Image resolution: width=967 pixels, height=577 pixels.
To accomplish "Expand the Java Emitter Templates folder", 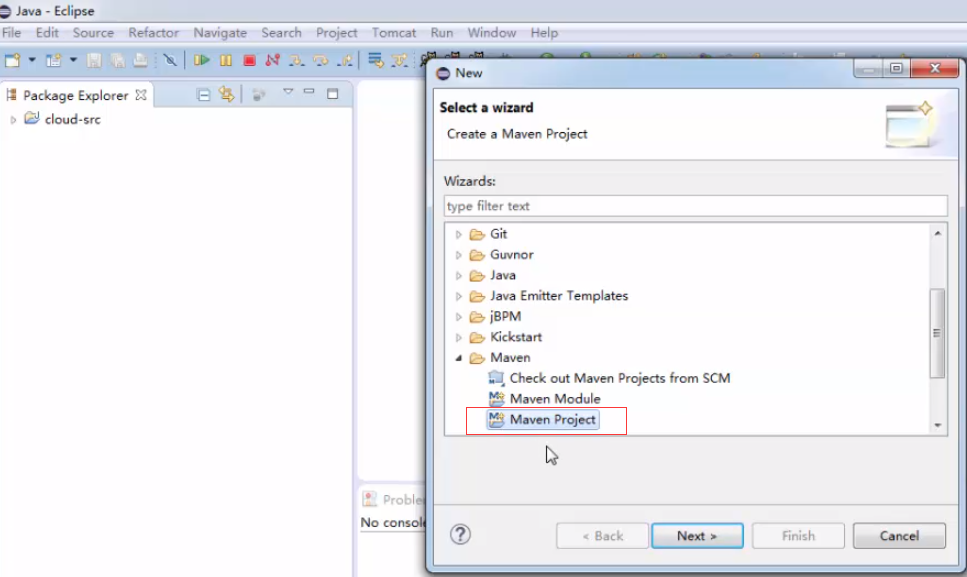I will tap(458, 297).
